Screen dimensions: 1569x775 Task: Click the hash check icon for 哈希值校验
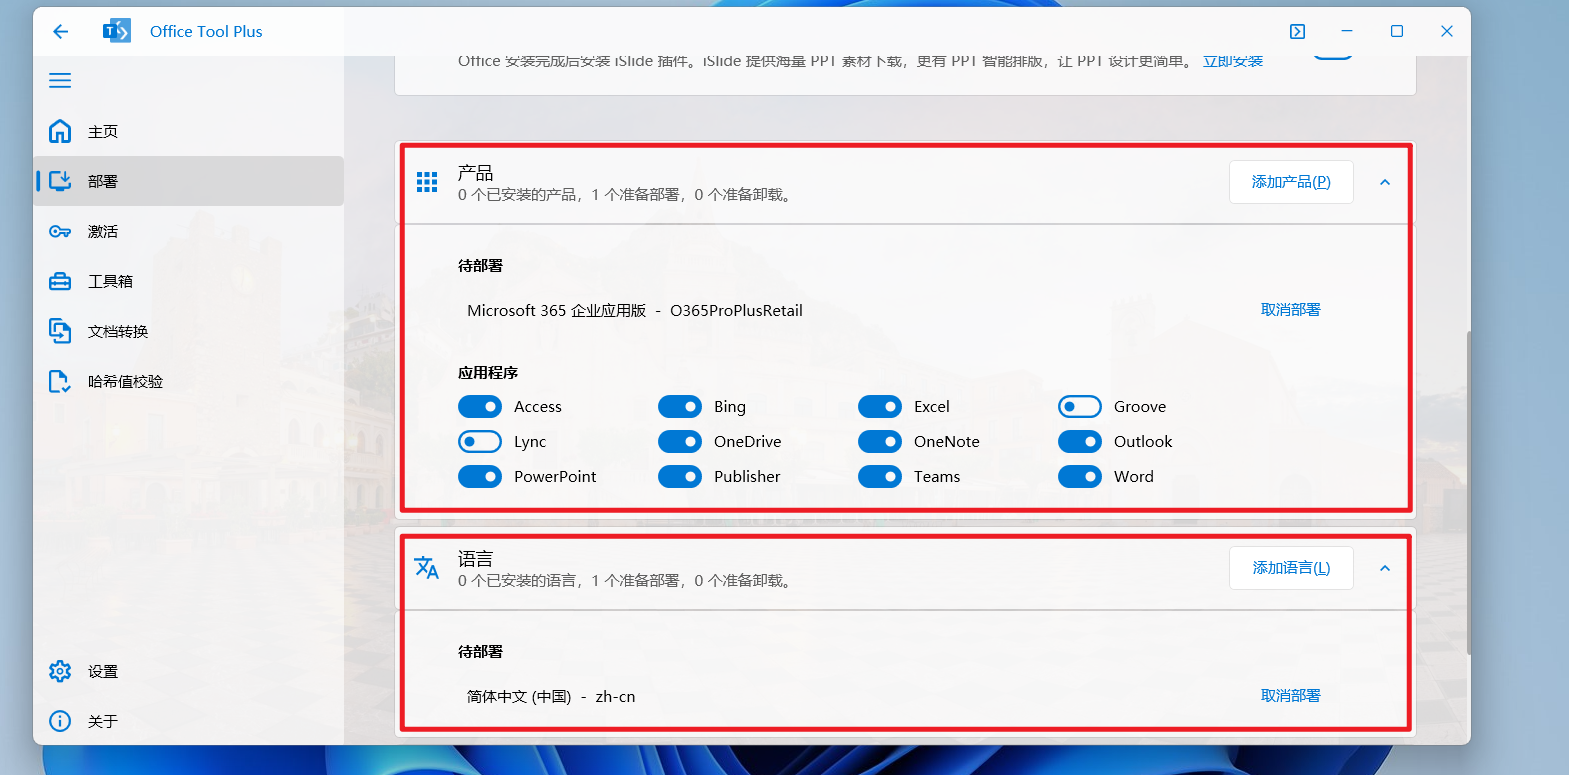60,381
